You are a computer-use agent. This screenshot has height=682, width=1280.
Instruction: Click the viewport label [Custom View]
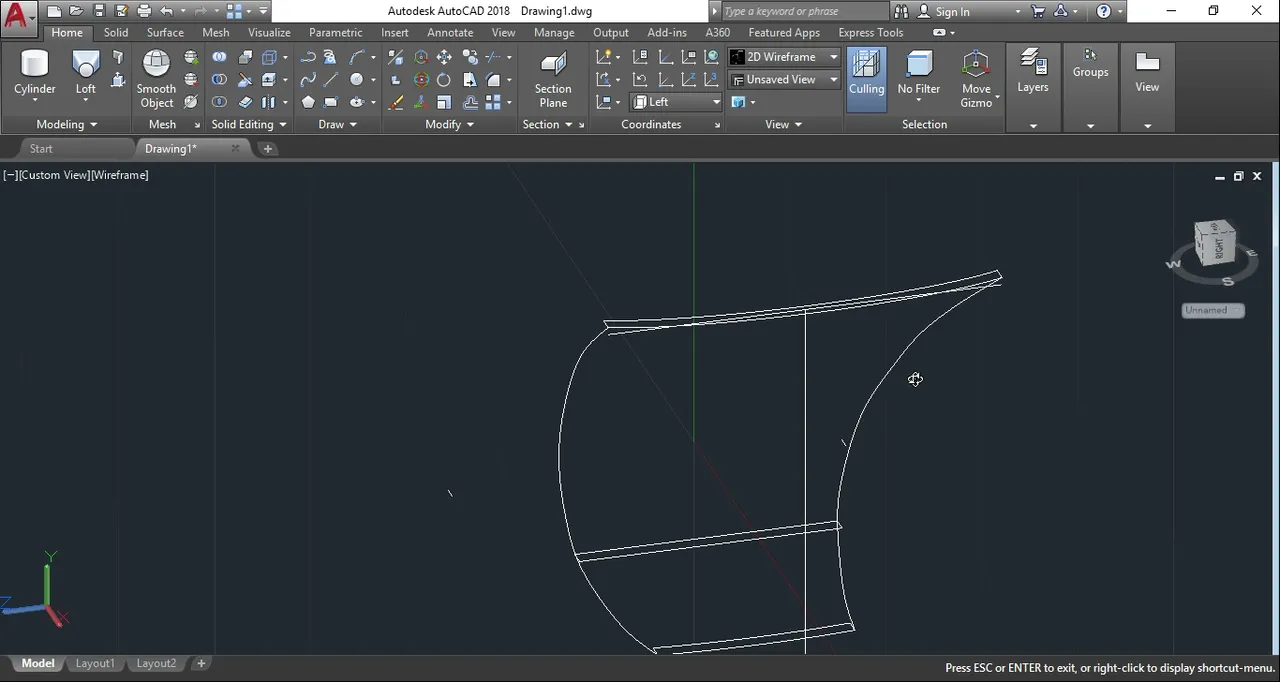55,175
